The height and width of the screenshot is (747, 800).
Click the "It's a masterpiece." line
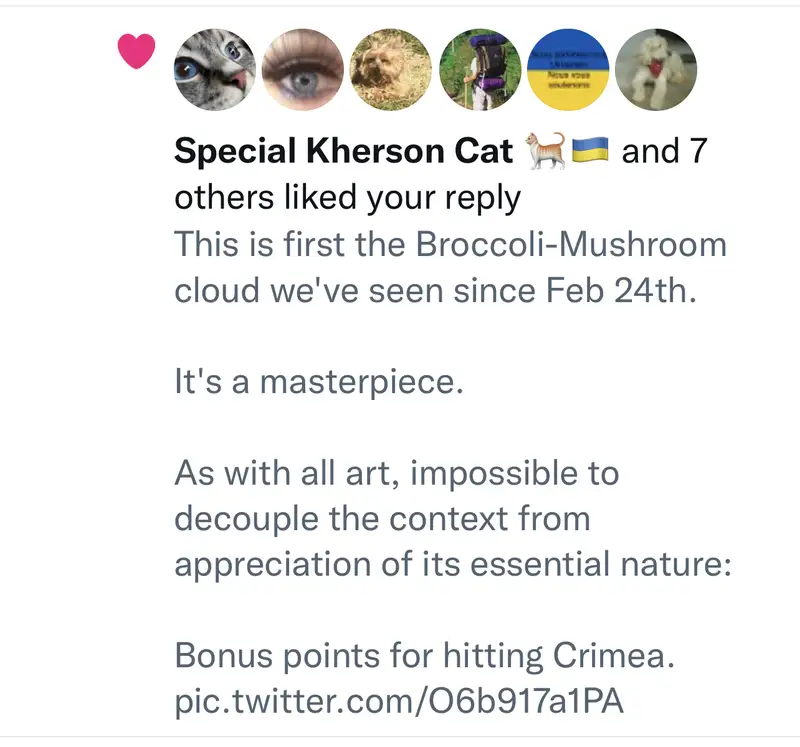(x=319, y=382)
